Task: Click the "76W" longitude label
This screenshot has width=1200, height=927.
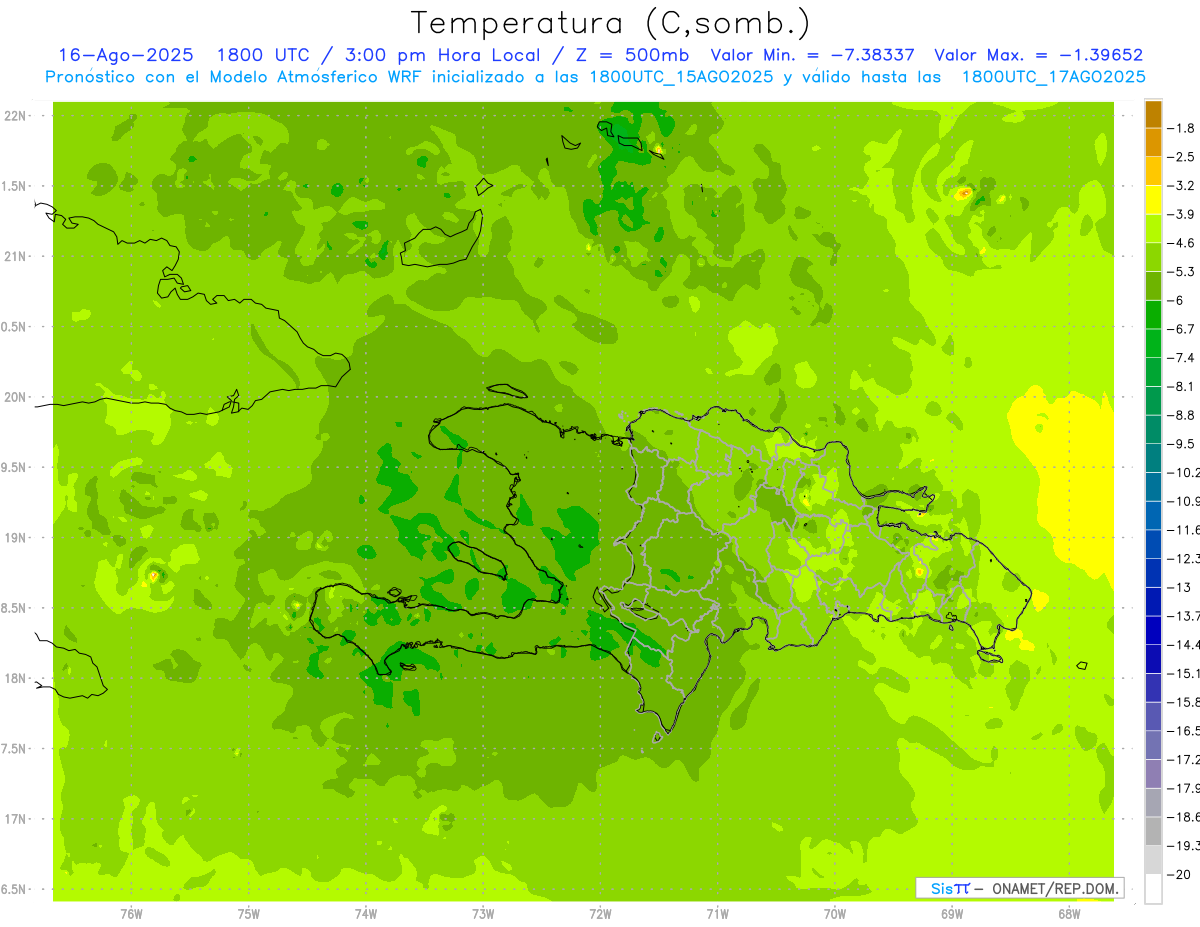Action: (x=131, y=913)
